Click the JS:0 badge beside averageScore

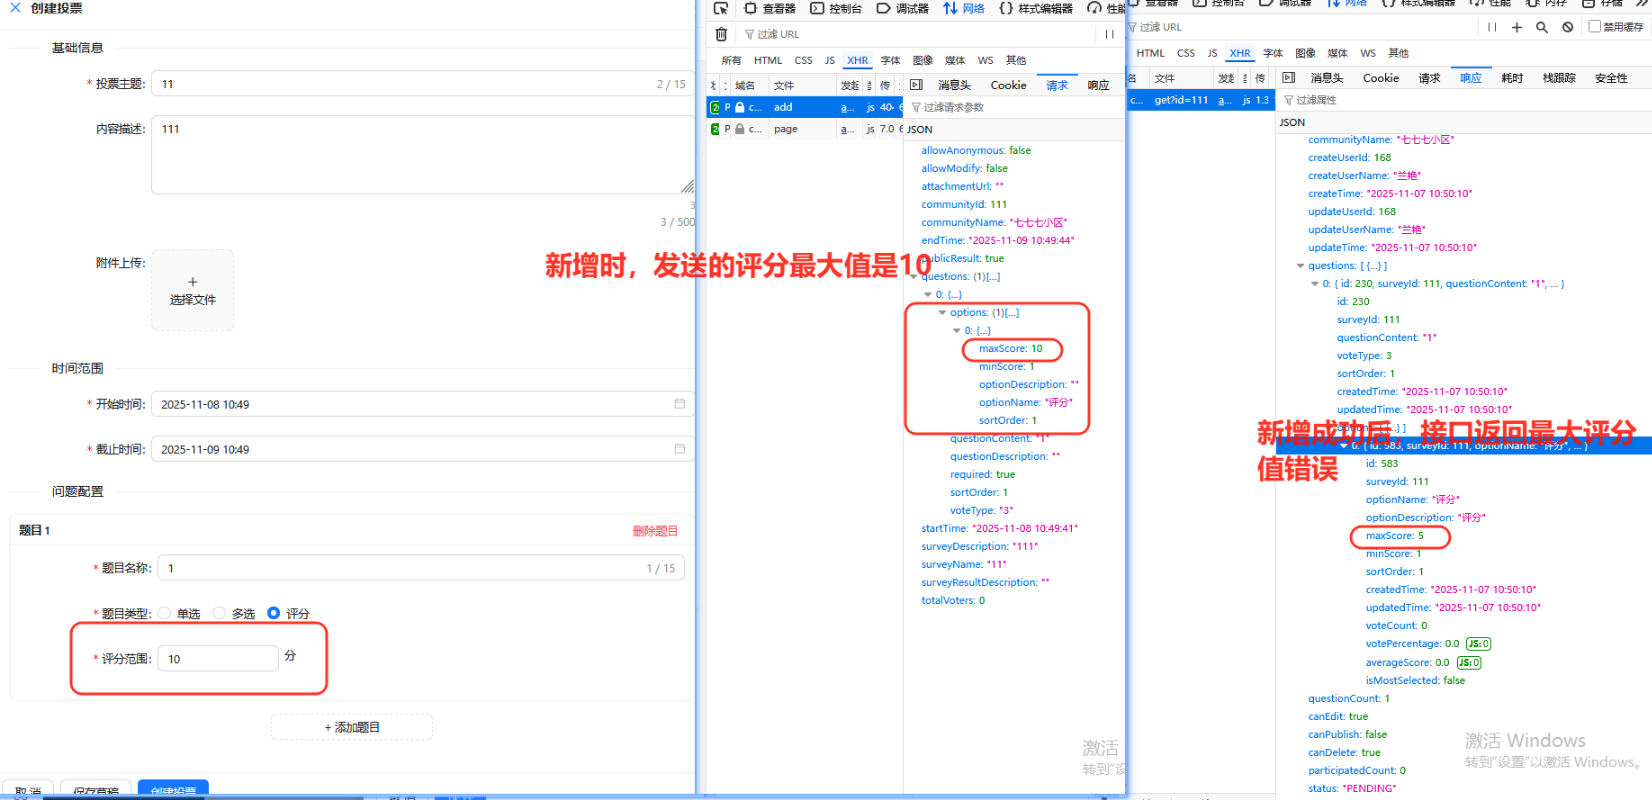pyautogui.click(x=1469, y=662)
